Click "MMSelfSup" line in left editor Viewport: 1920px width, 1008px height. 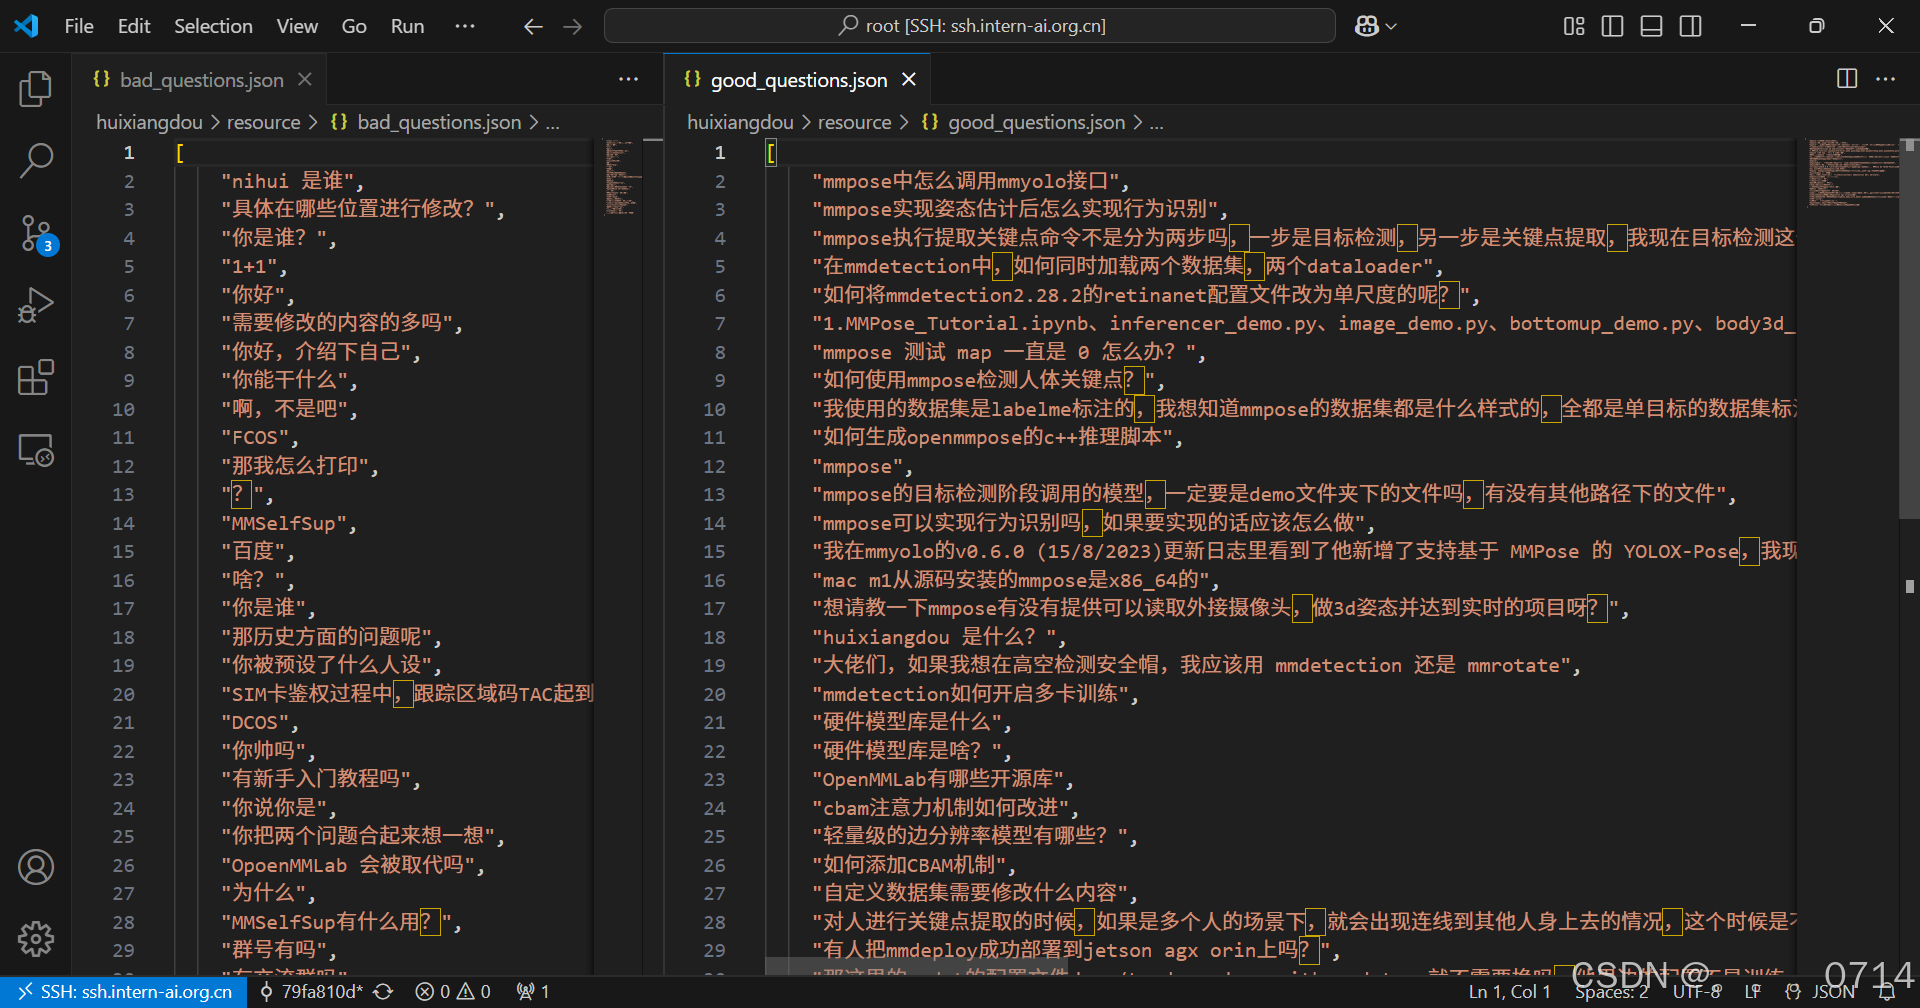289,523
